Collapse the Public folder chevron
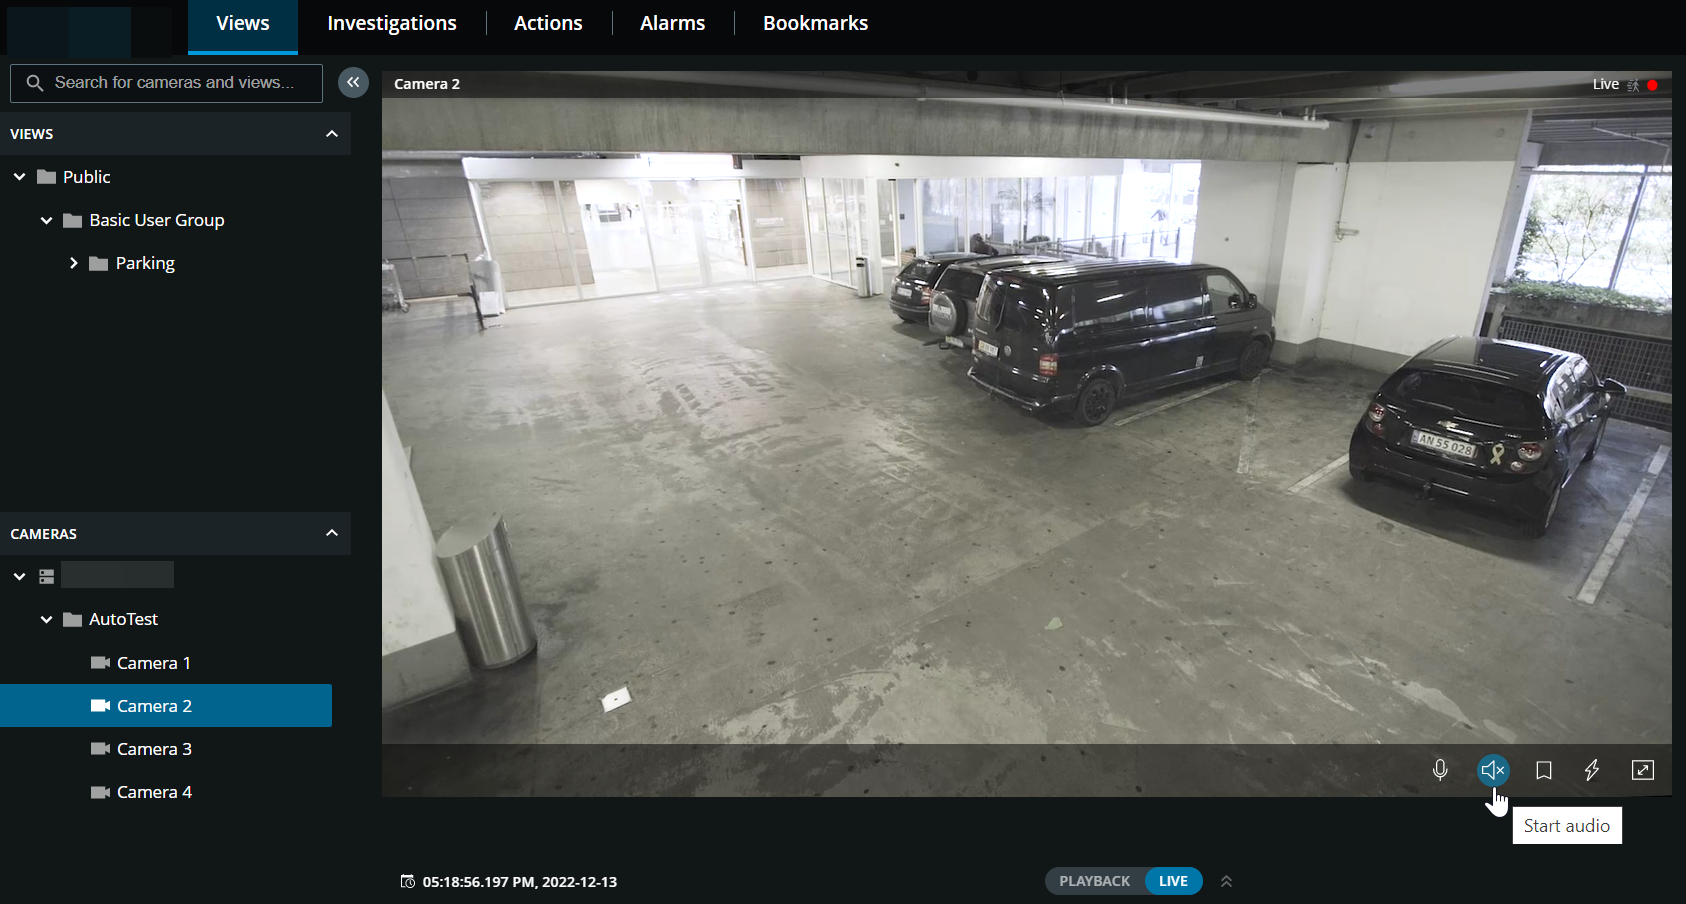 point(19,177)
